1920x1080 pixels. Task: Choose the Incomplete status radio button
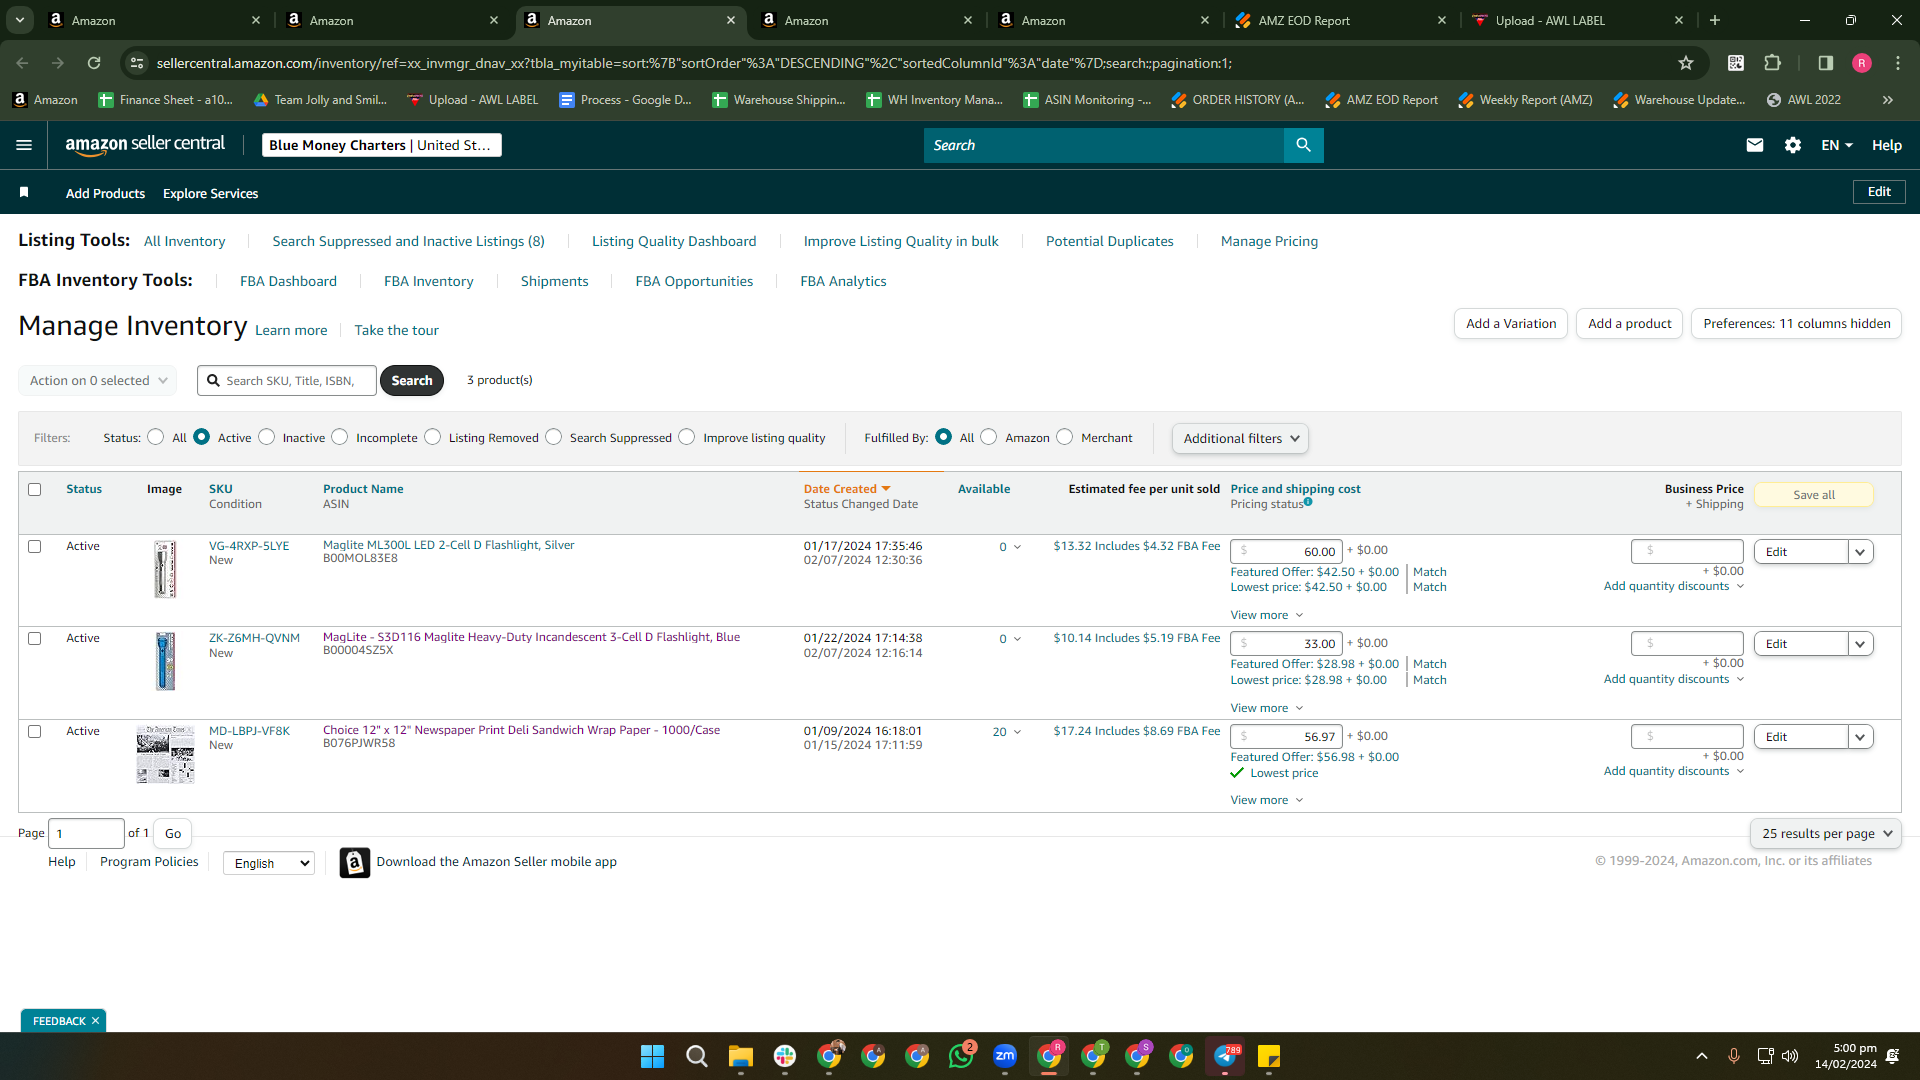[340, 437]
